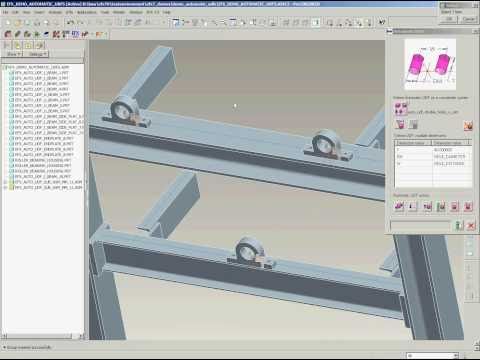The image size is (480, 360).
Task: Cancel with red X in UDF dialog
Action: point(471,226)
